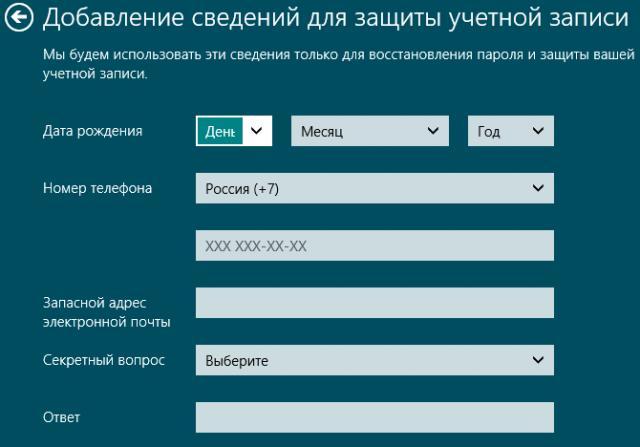Focus the phone number field XXX XXX-XX-XX
640x447 pixels.
(374, 245)
